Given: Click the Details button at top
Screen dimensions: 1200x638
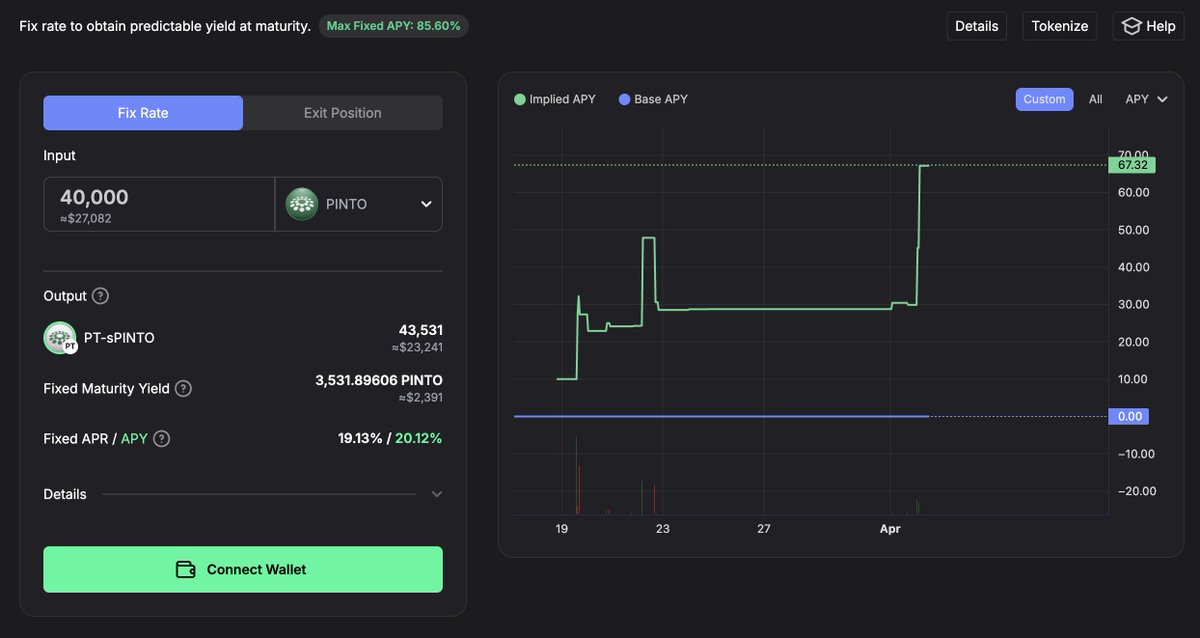Looking at the screenshot, I should coord(977,26).
